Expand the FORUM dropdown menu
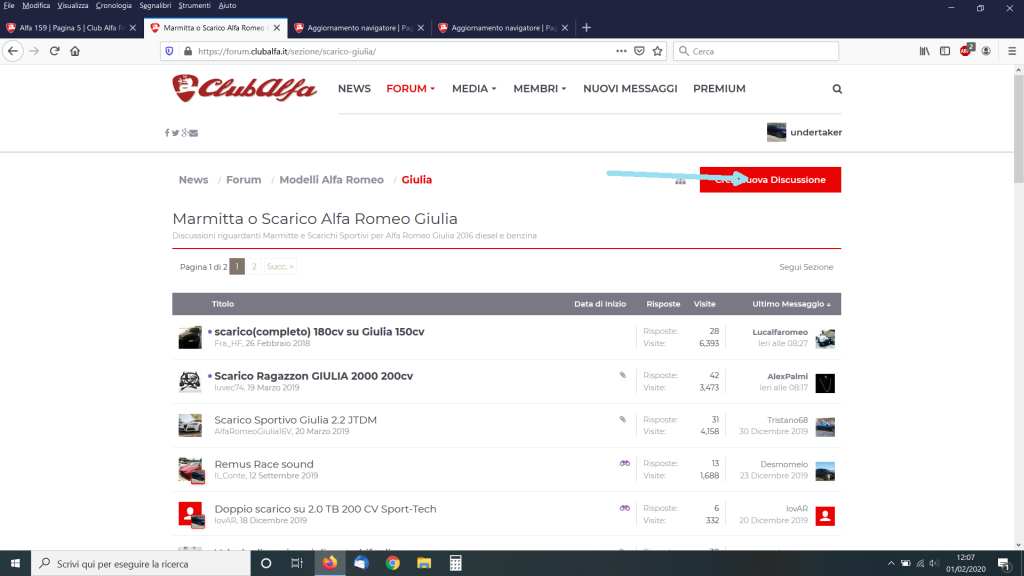1024x576 pixels. [410, 89]
